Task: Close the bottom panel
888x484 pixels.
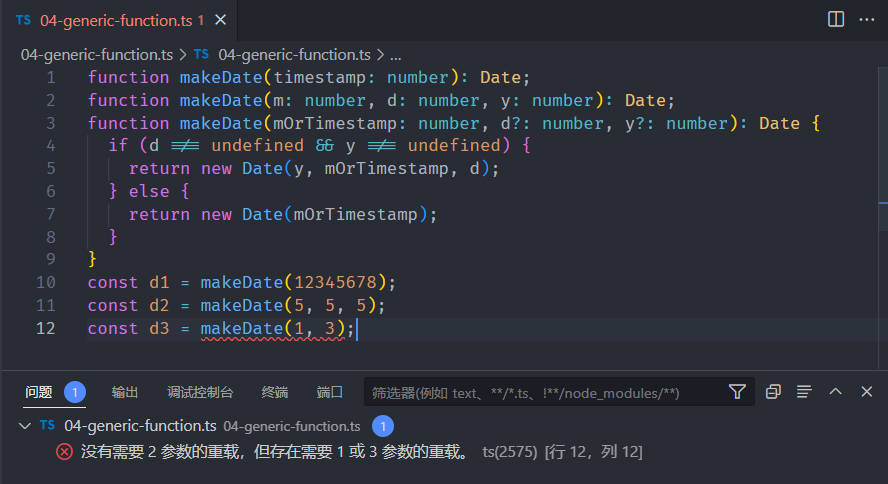Action: pyautogui.click(x=866, y=392)
